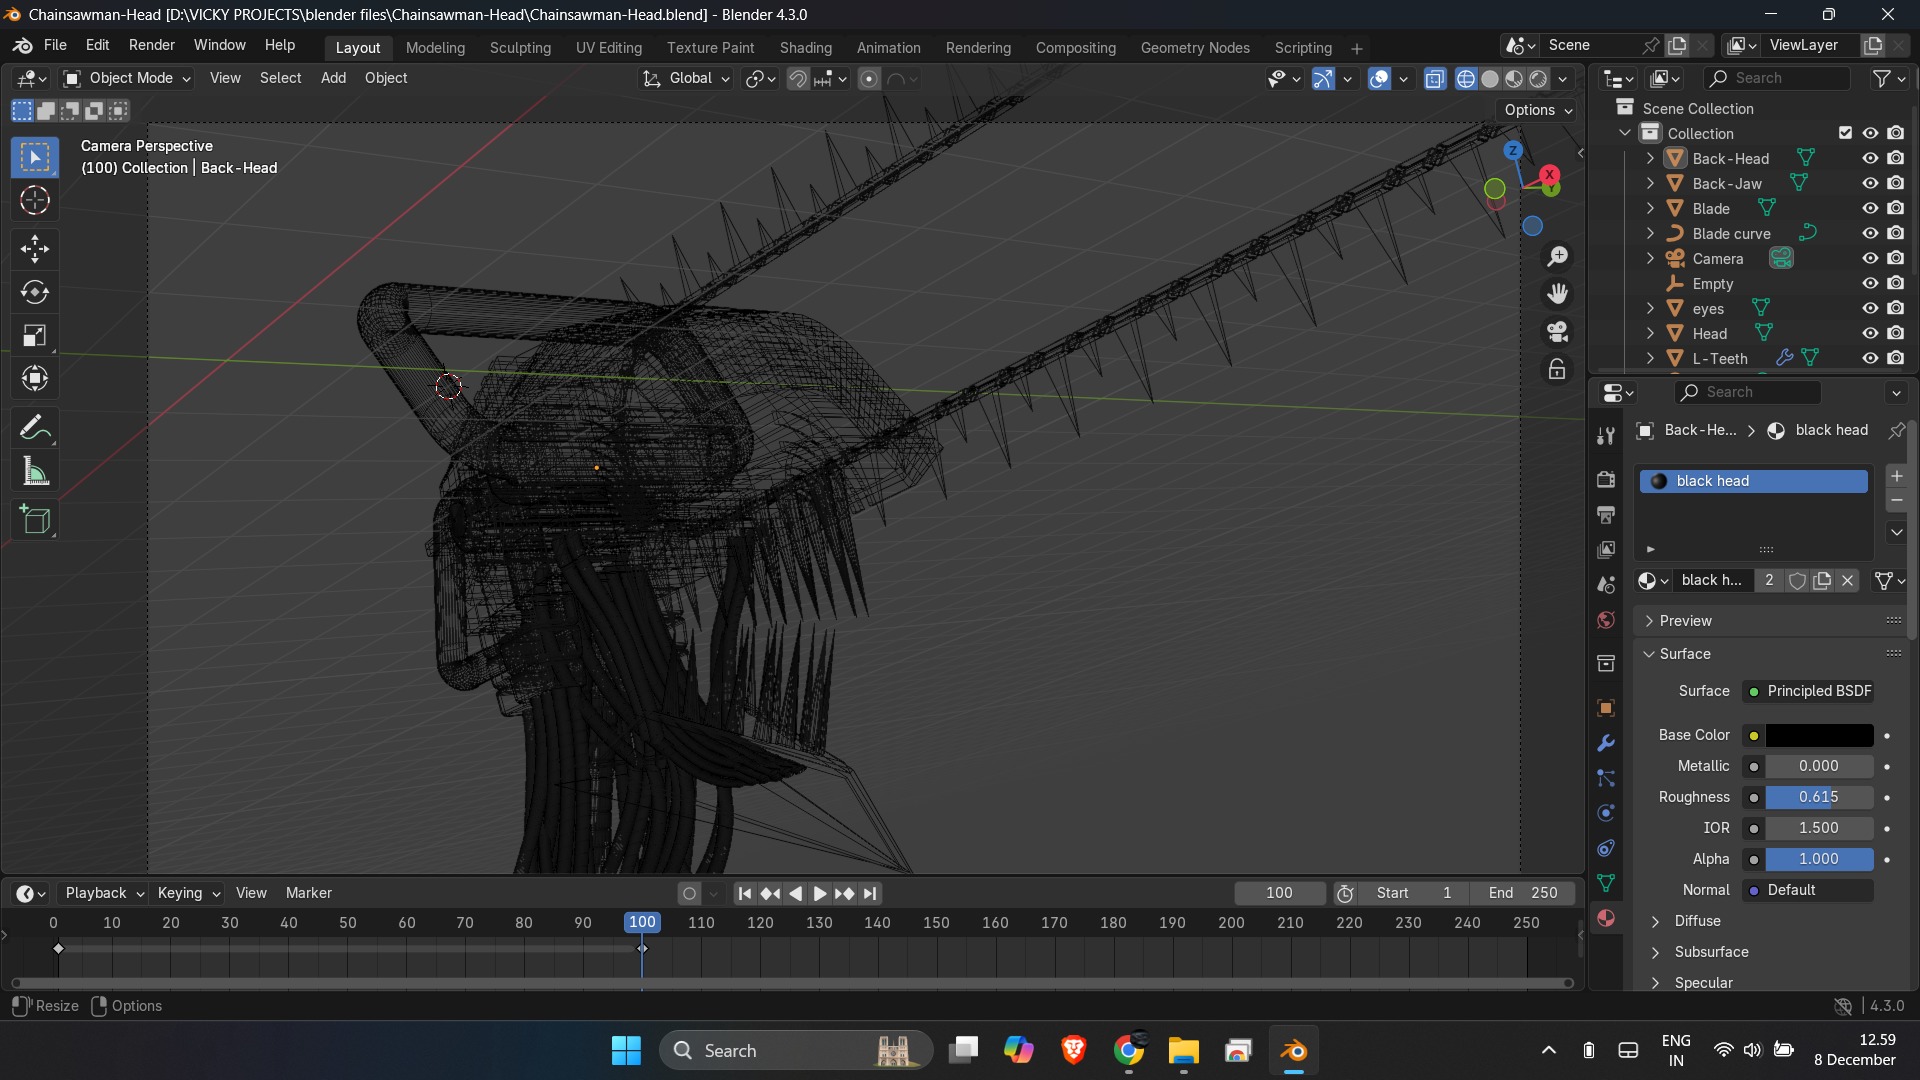Image resolution: width=1920 pixels, height=1080 pixels.
Task: Lock camera to view rotation
Action: [1557, 369]
